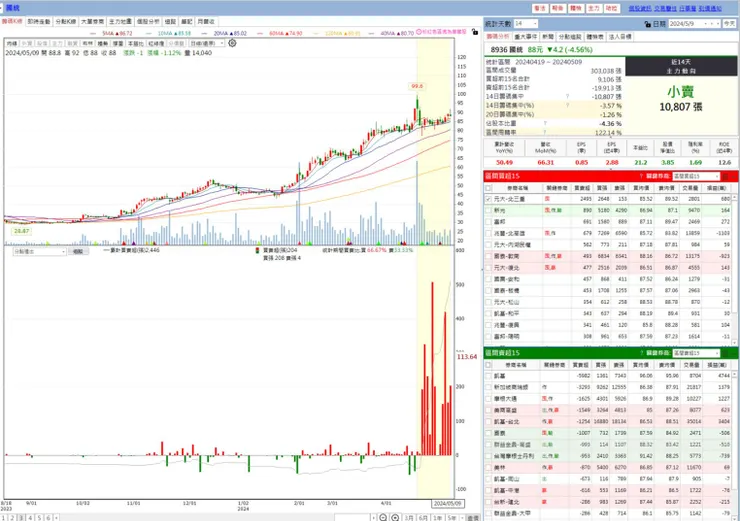Select the 1年 range button
Screen dimensions: 740x521
tap(438, 518)
